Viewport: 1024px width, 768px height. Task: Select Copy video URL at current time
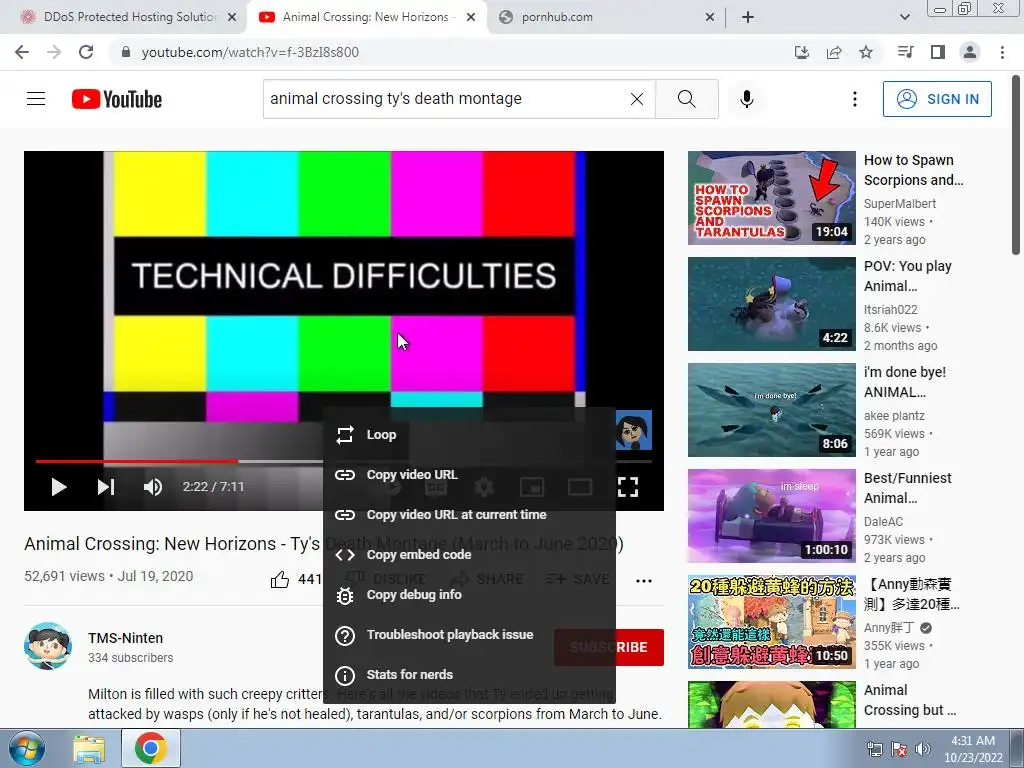[469, 515]
